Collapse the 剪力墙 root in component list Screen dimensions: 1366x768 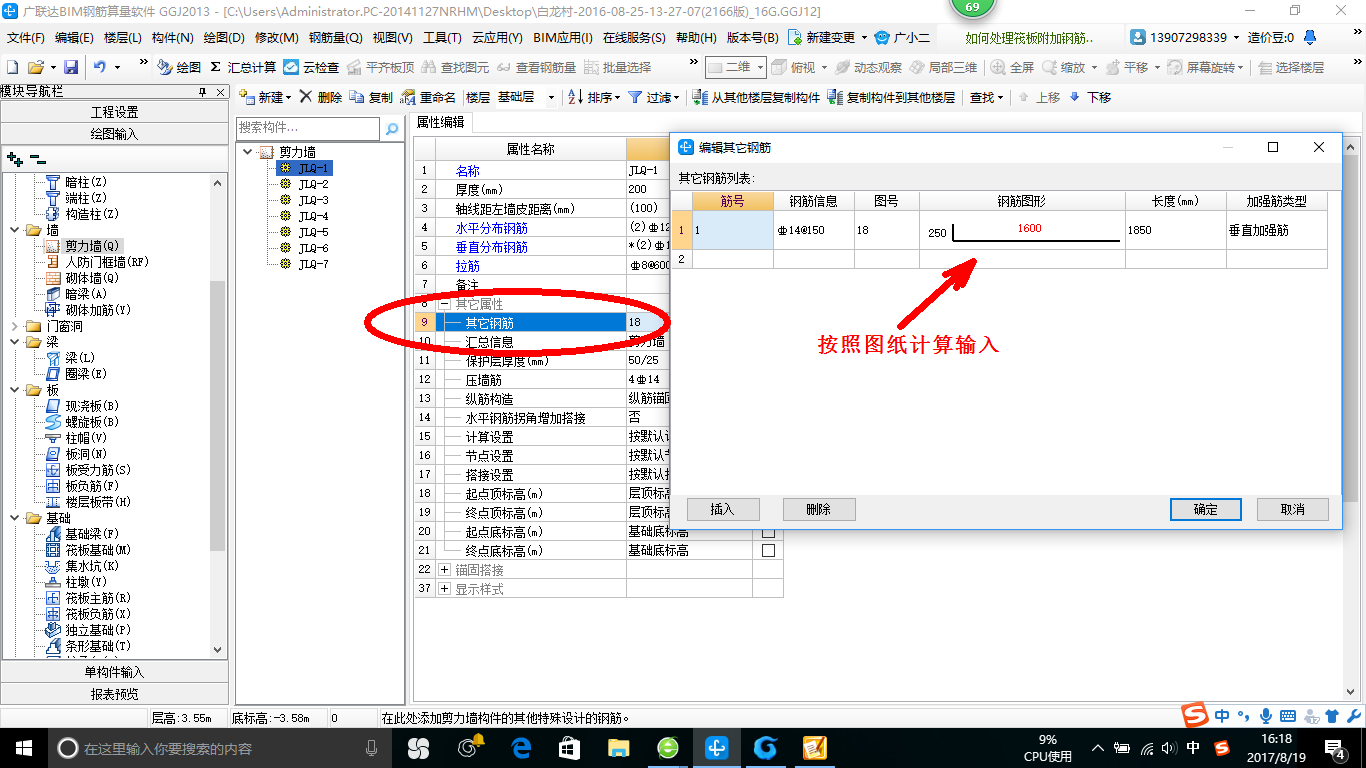pos(247,152)
